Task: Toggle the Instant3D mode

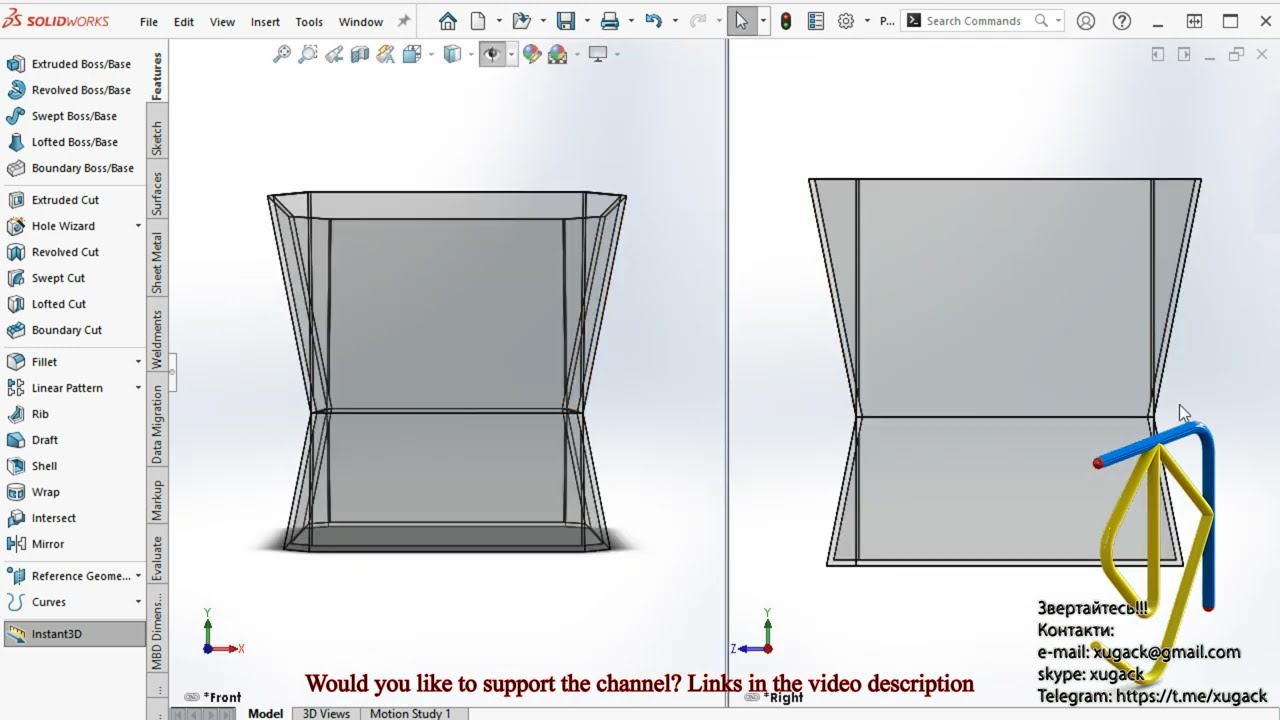Action: [74, 634]
